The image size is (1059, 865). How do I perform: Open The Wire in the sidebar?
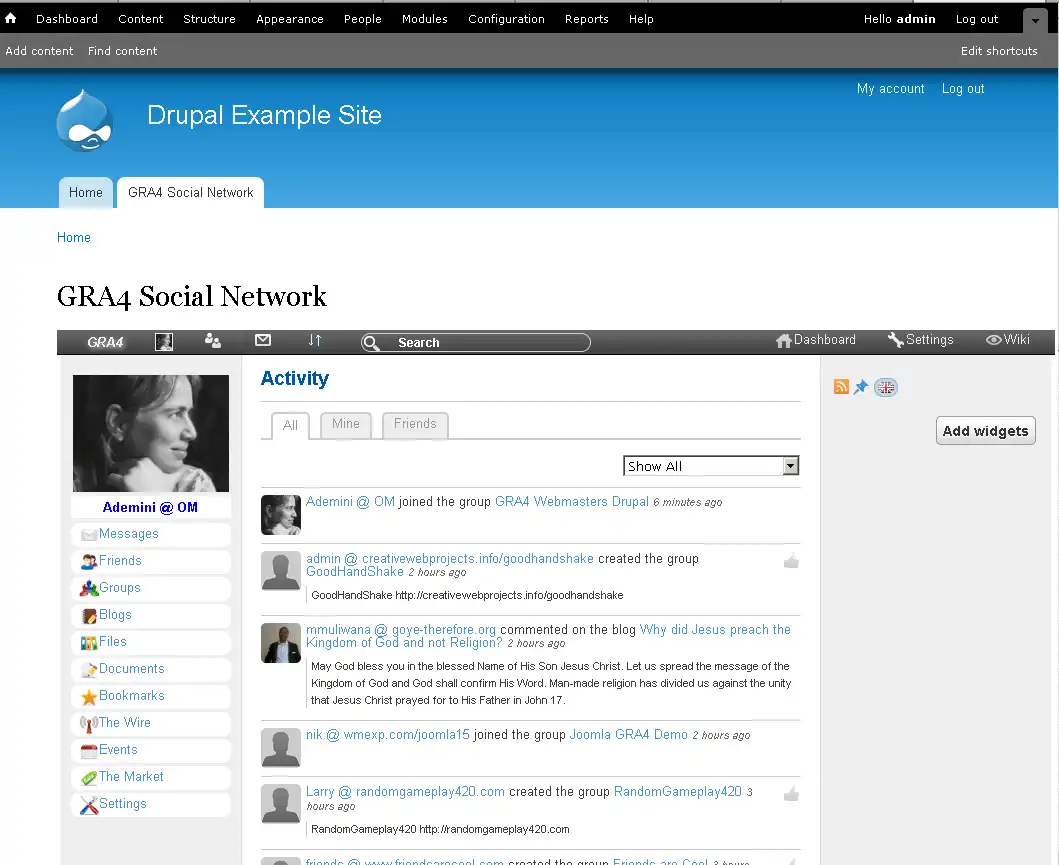(x=151, y=723)
